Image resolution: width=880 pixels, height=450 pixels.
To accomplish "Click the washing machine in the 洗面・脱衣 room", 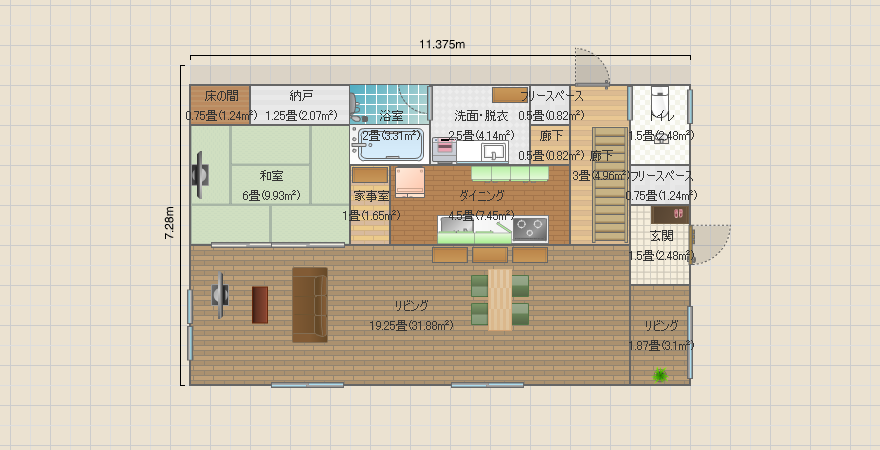I will pos(443,150).
